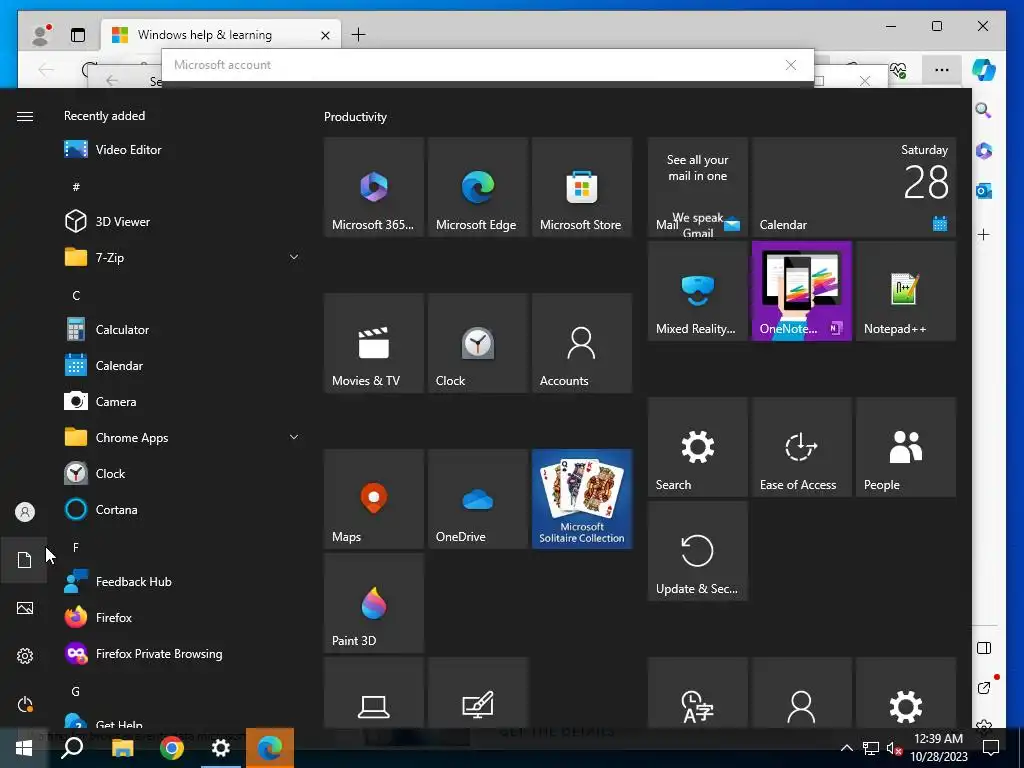Open the People tile

pyautogui.click(x=905, y=447)
